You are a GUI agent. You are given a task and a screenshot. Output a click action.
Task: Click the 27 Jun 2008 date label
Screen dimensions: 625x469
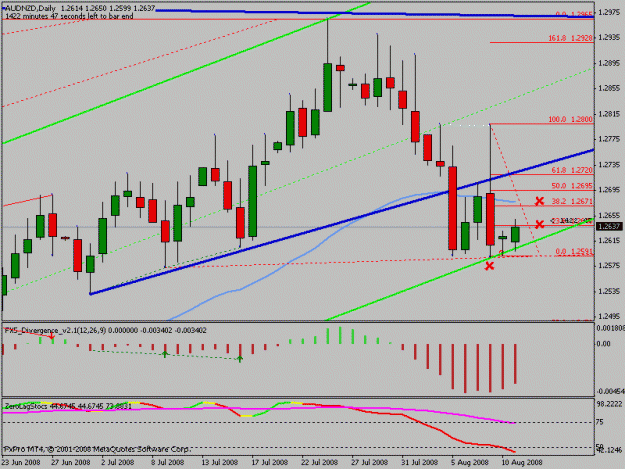[71, 463]
